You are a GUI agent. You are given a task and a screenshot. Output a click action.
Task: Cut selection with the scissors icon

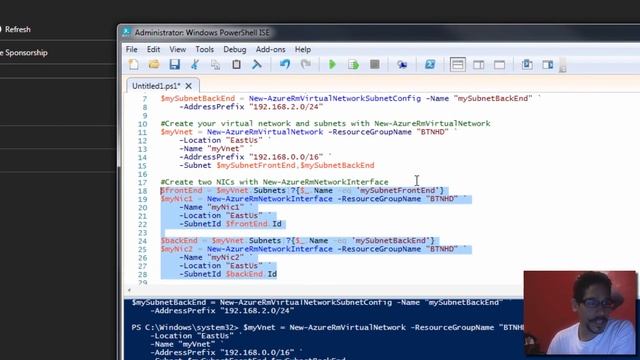click(195, 64)
